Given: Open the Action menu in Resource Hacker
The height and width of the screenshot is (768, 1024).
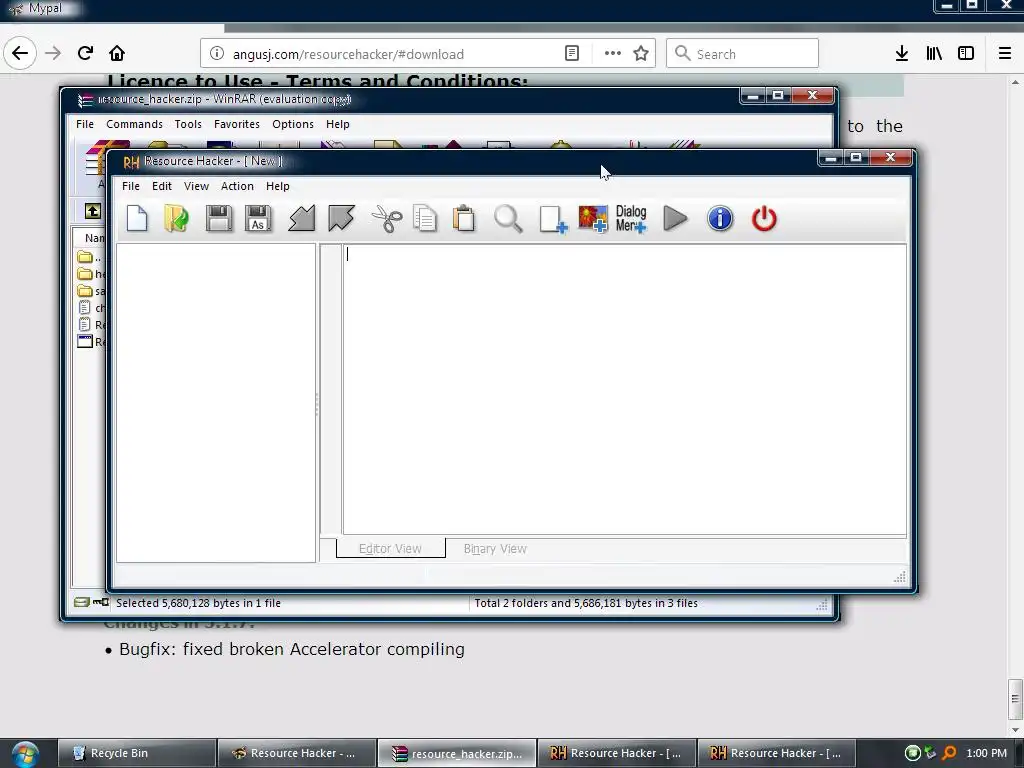Looking at the screenshot, I should [x=237, y=186].
